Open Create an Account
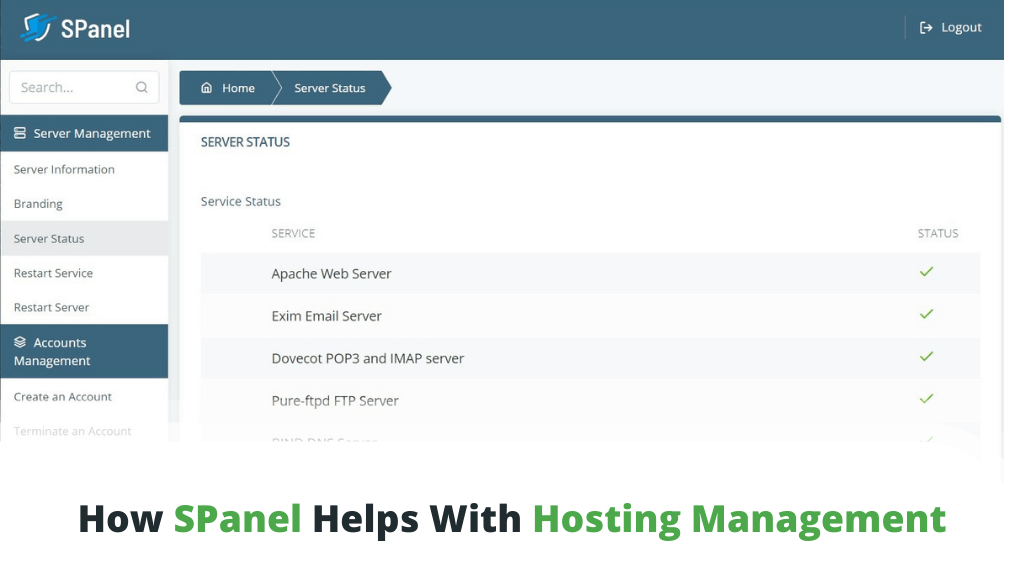The width and height of the screenshot is (1024, 576). click(x=62, y=397)
